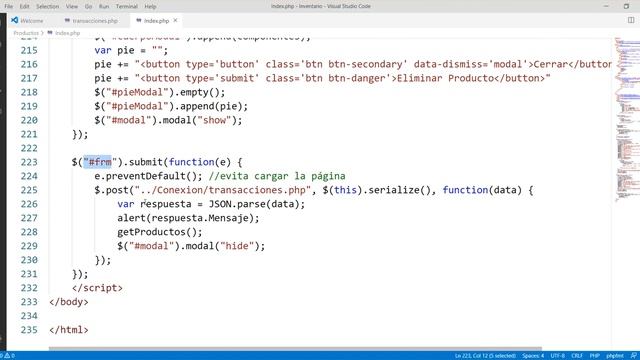Click the VS Code icon on Welcome tab
Screen dimensions: 640x360
point(15,20)
